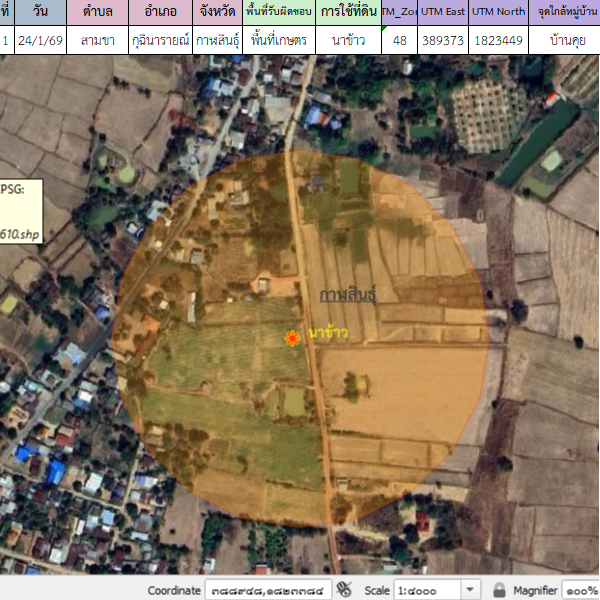Click the จังหวัด column header
This screenshot has height=600, width=600.
click(x=217, y=12)
